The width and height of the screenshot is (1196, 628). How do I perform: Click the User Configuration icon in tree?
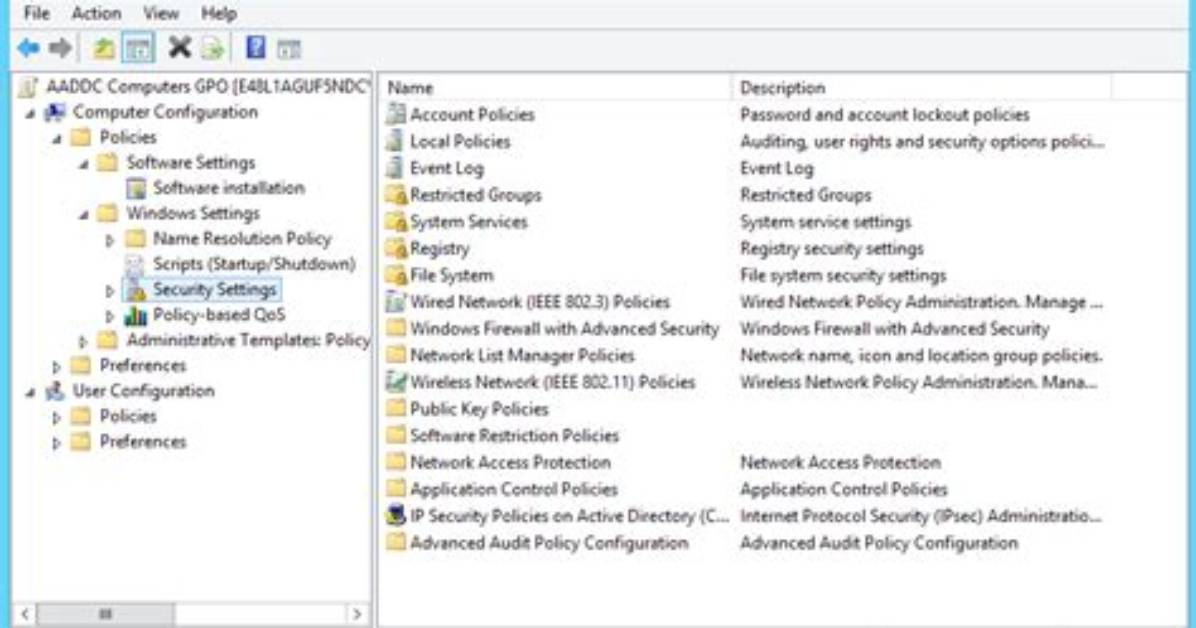tap(55, 391)
